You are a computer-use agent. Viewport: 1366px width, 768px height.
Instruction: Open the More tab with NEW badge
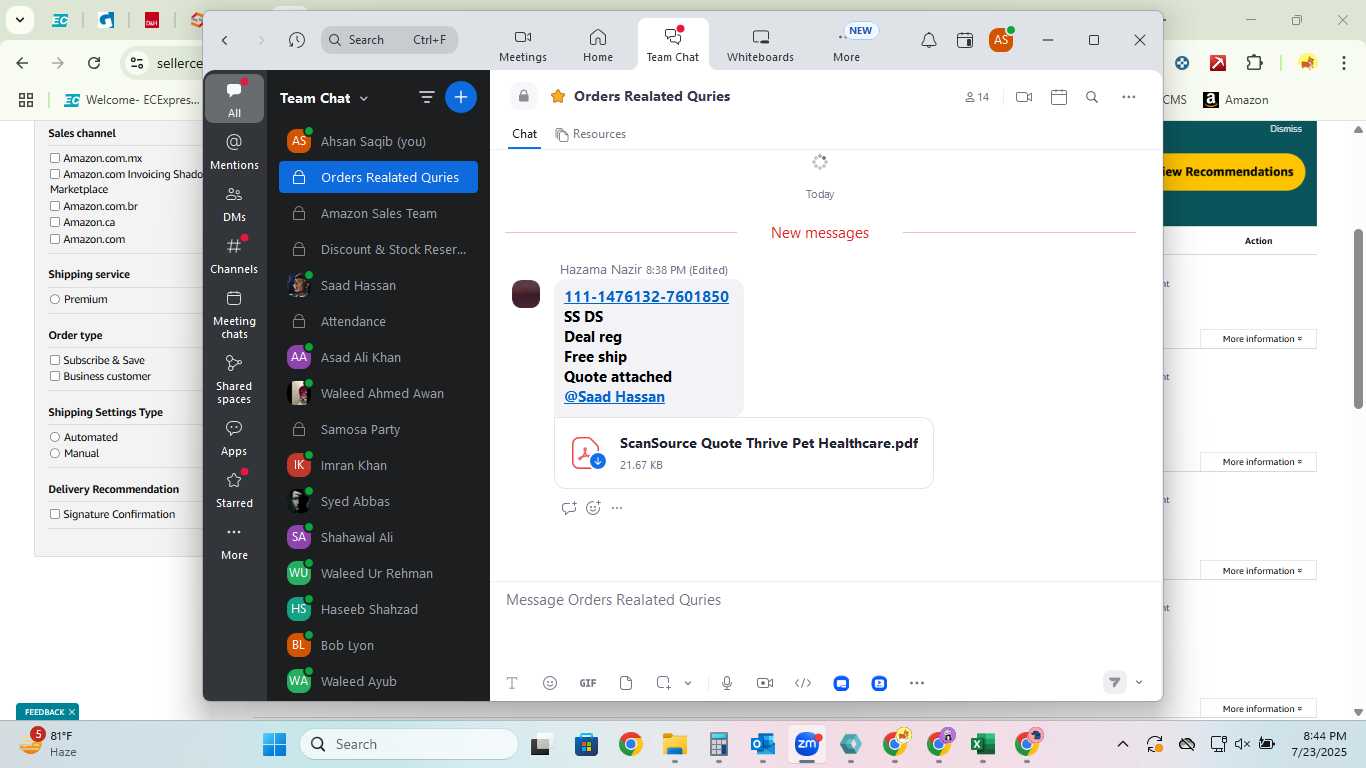[x=847, y=46]
